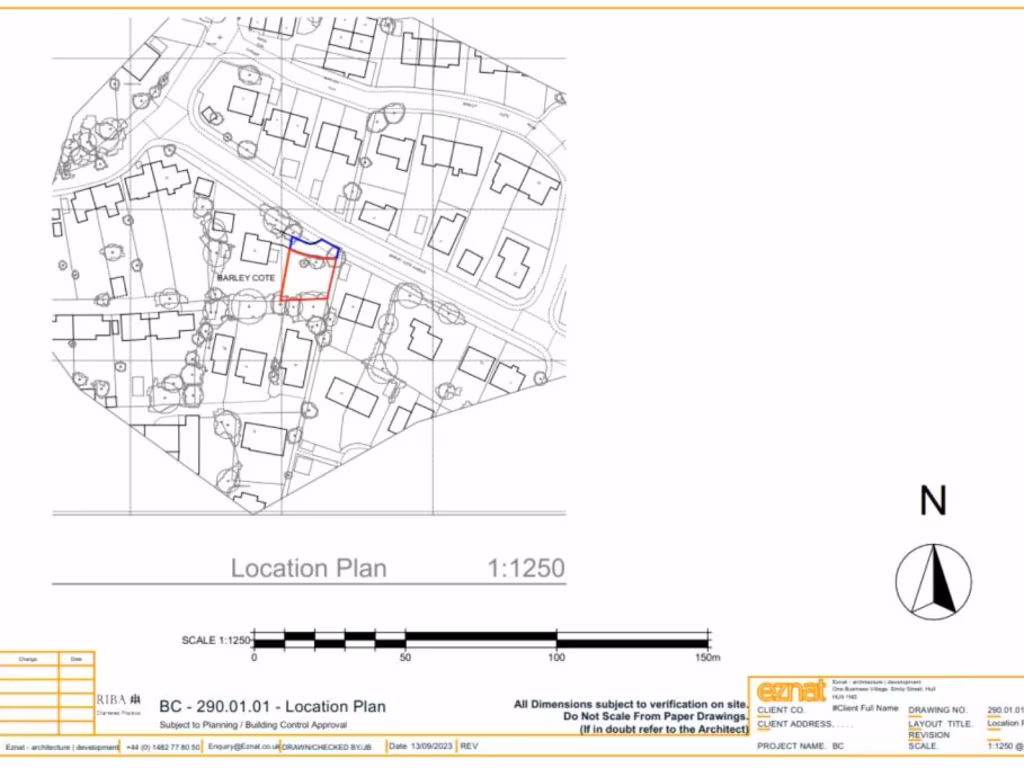This screenshot has height=768, width=1024.
Task: Click the REV field in the bottom strip
Action: click(x=469, y=746)
